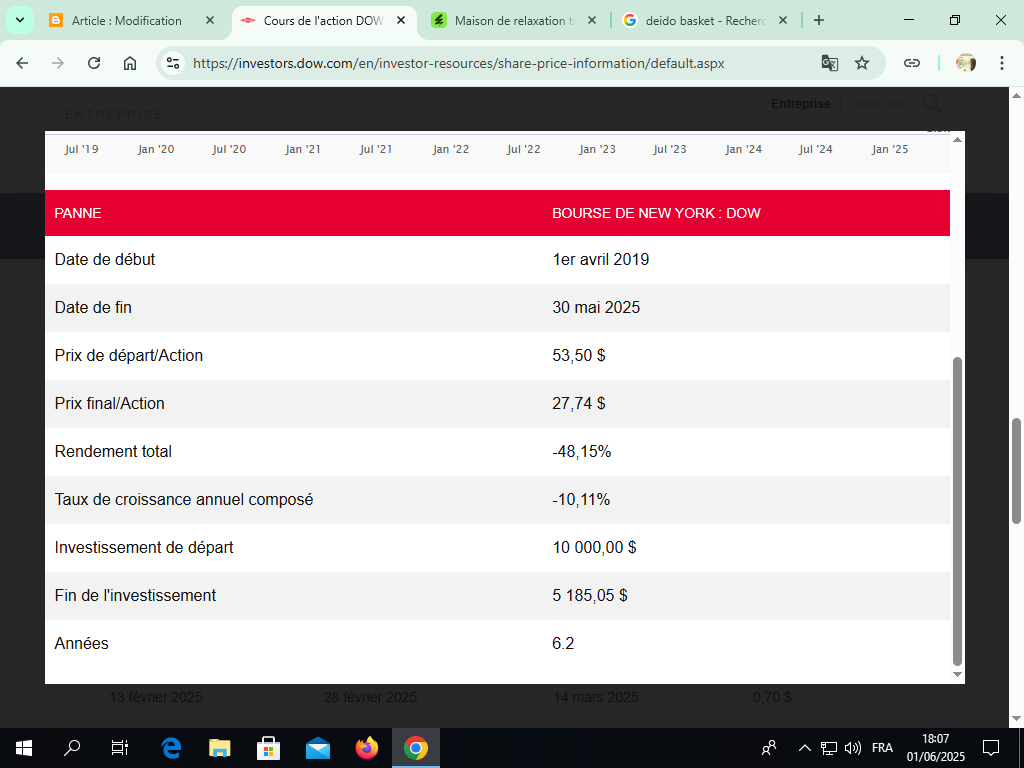This screenshot has height=768, width=1024.
Task: Open the page search magnifier icon
Action: click(x=933, y=104)
